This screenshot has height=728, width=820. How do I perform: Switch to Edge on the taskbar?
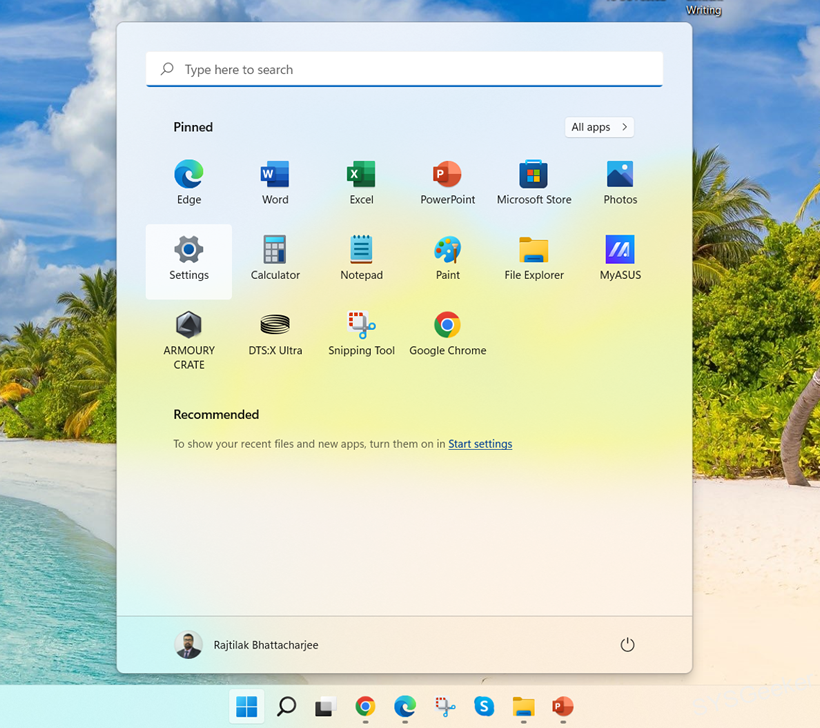pyautogui.click(x=405, y=707)
